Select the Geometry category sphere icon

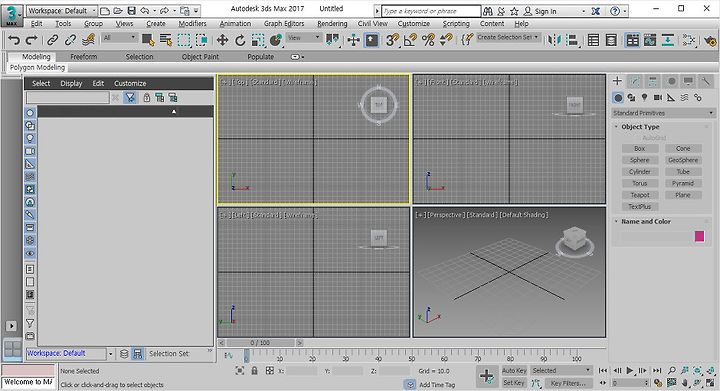pyautogui.click(x=619, y=98)
